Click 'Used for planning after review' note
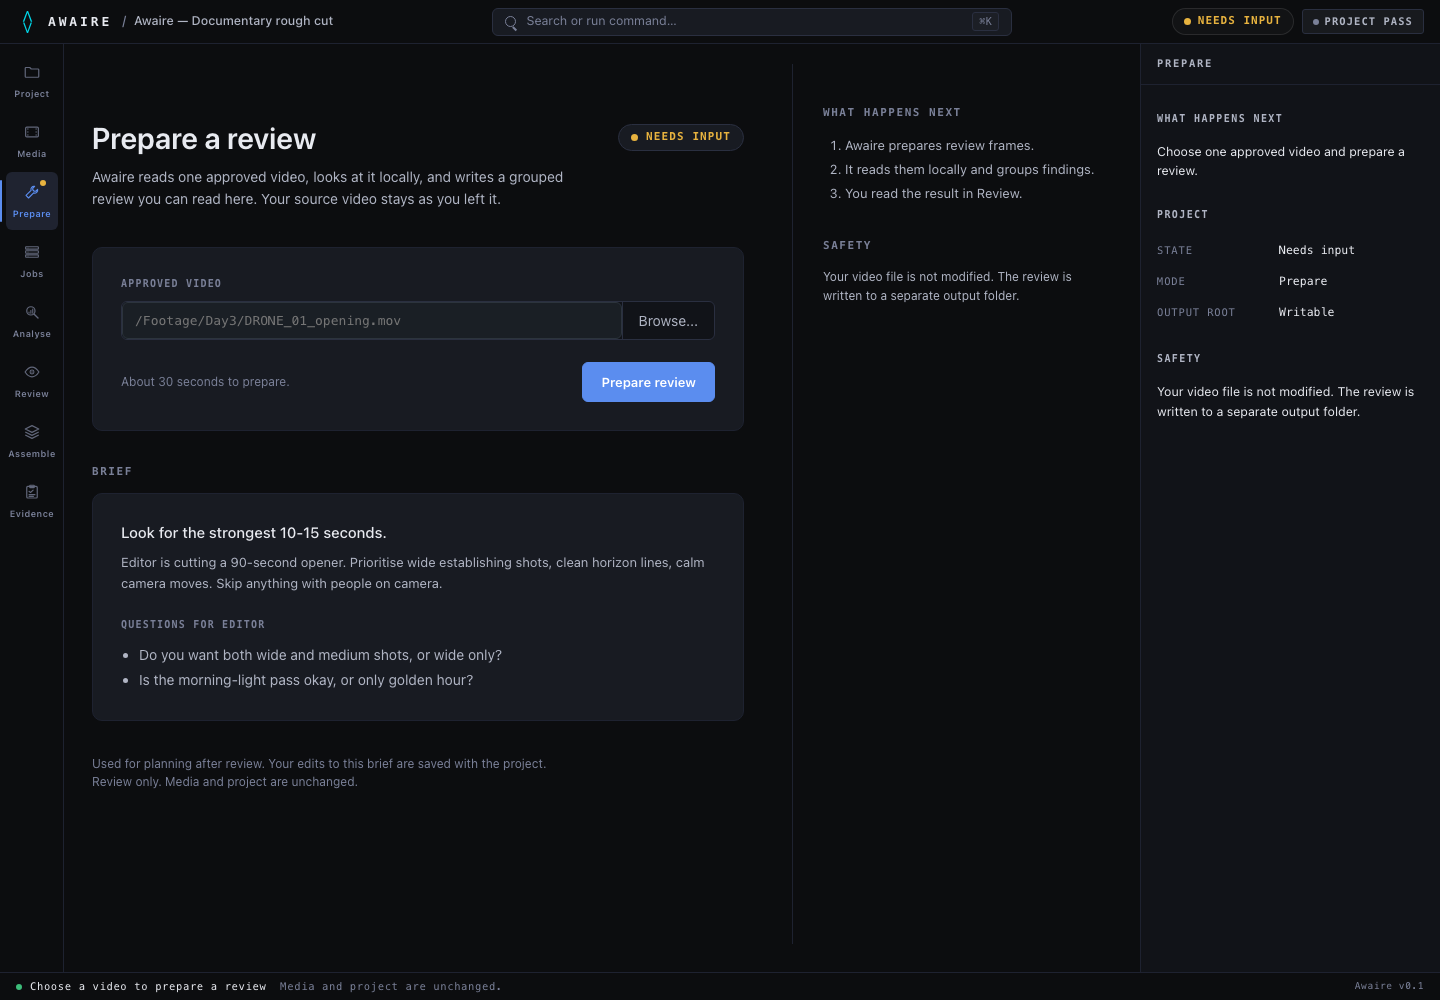This screenshot has width=1440, height=1000. pos(319,764)
